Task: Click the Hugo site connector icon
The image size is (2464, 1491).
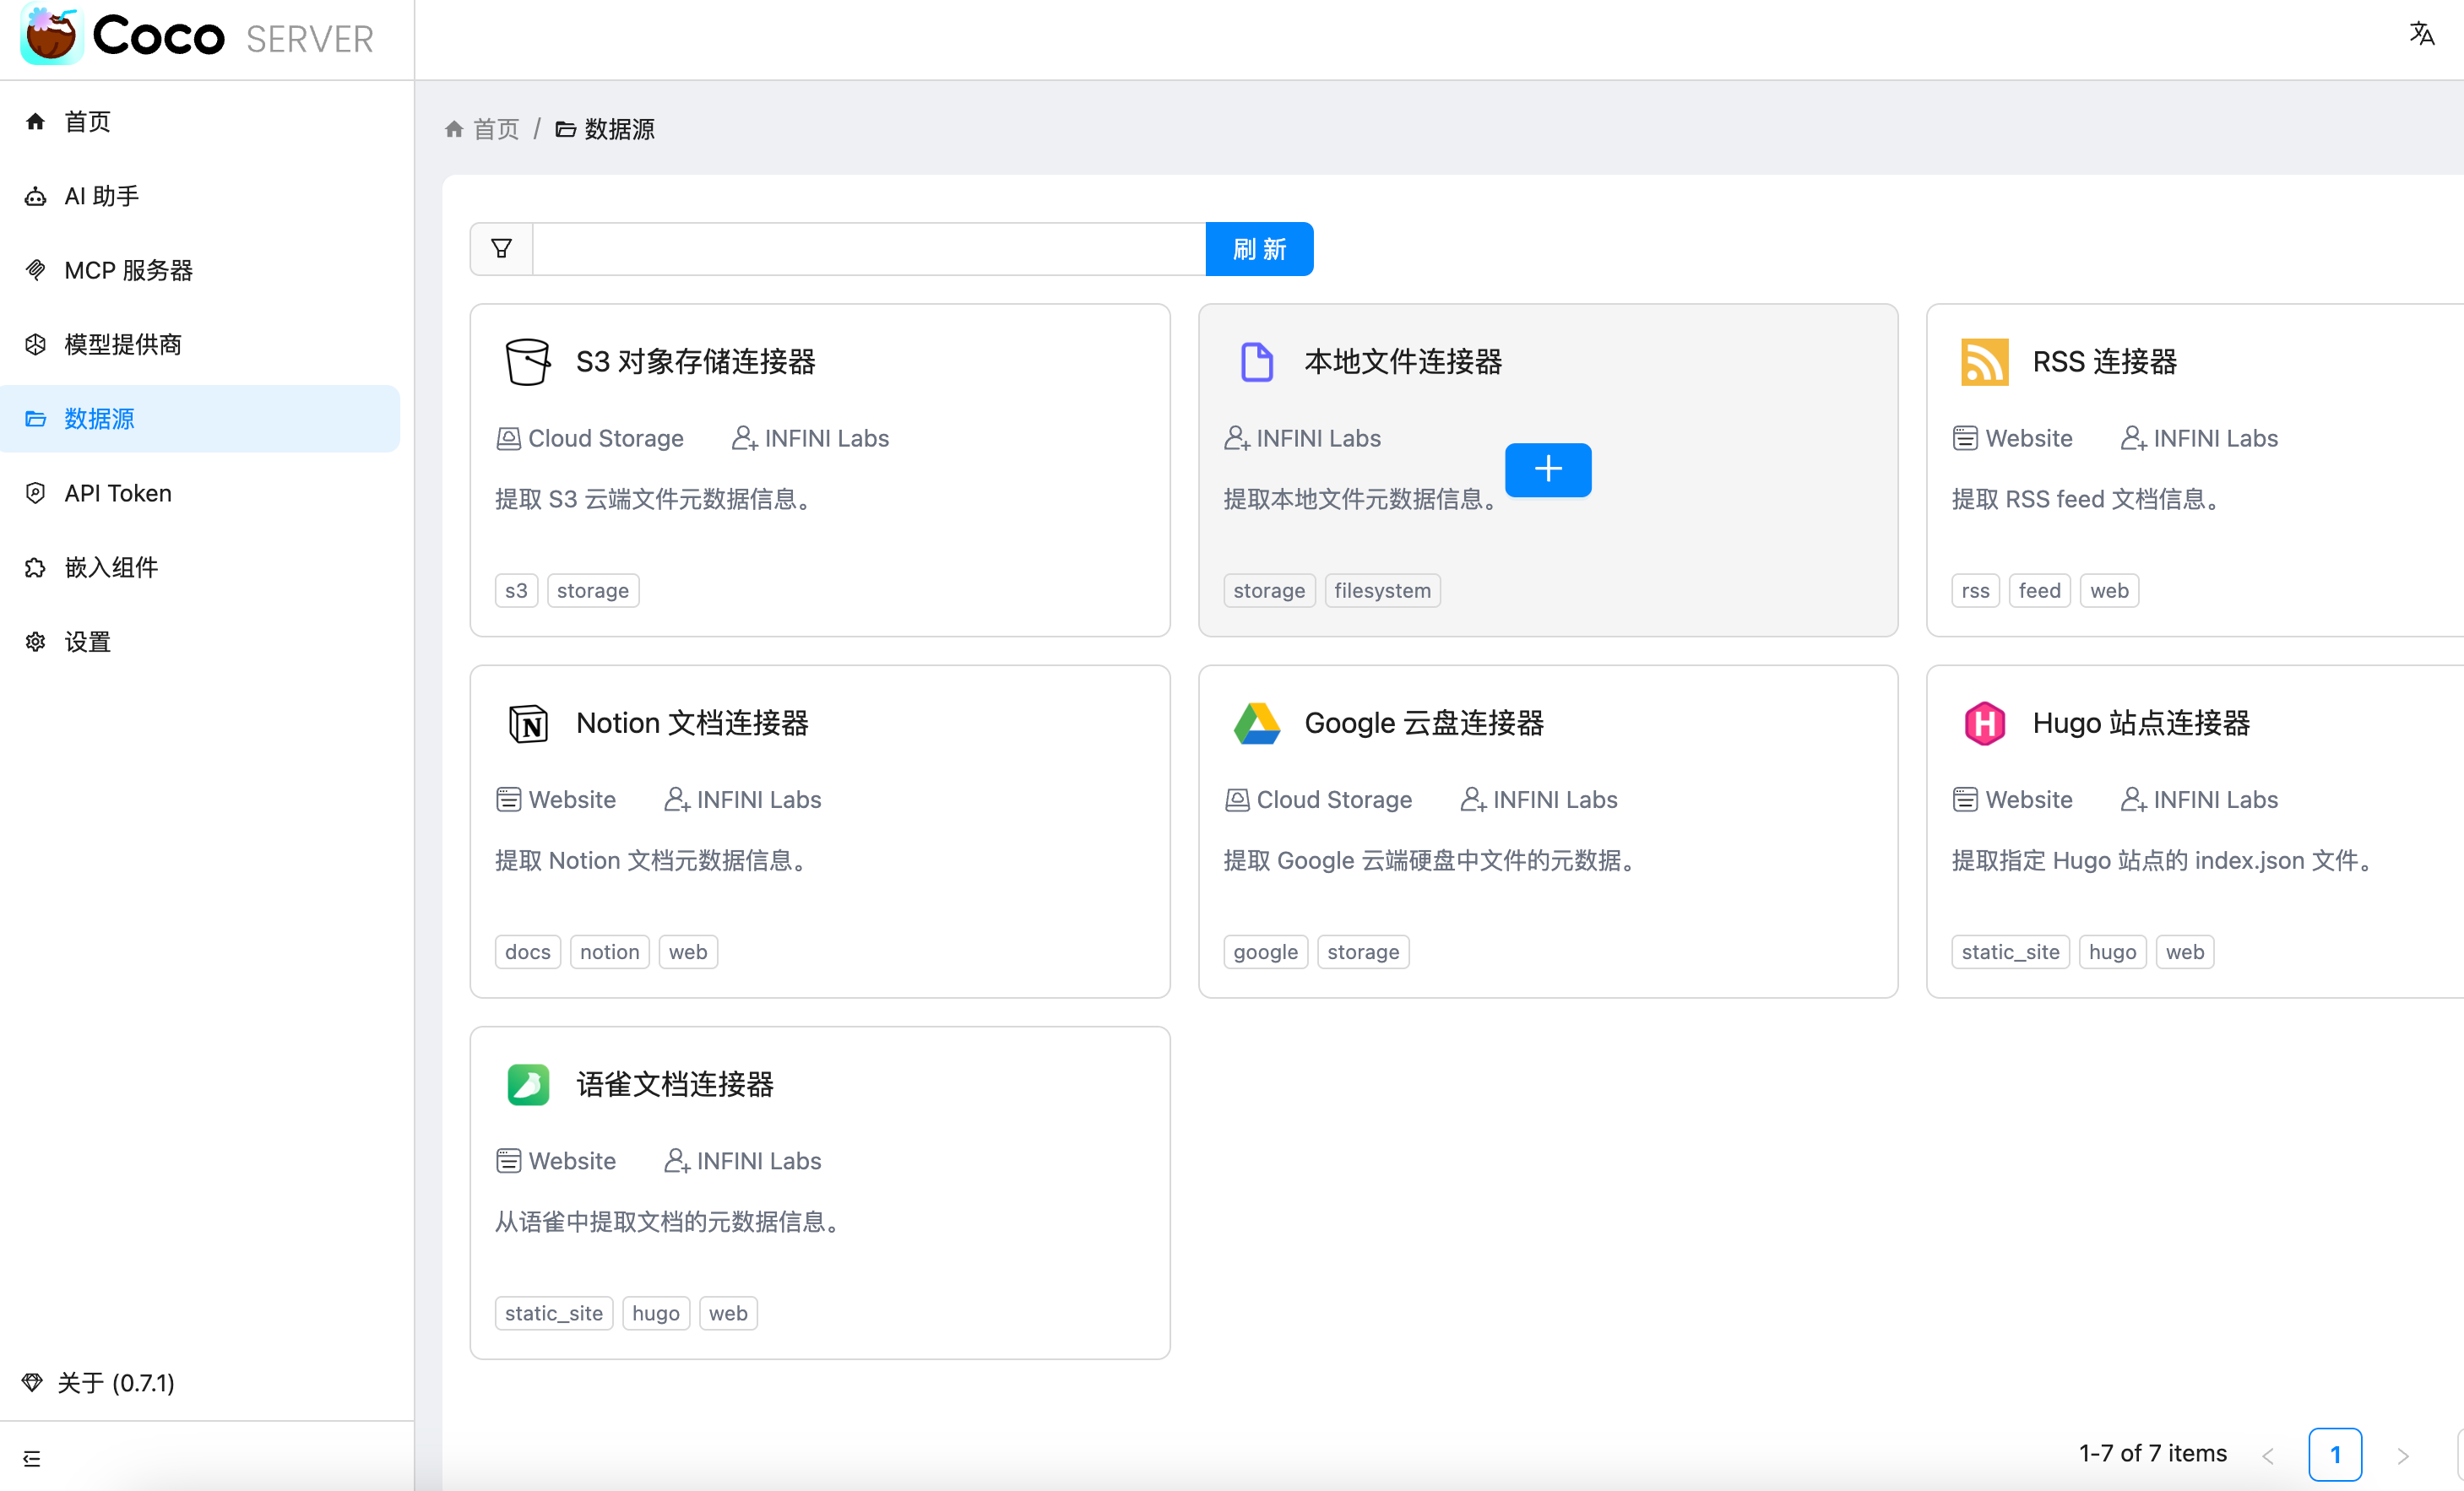Action: click(x=1984, y=723)
